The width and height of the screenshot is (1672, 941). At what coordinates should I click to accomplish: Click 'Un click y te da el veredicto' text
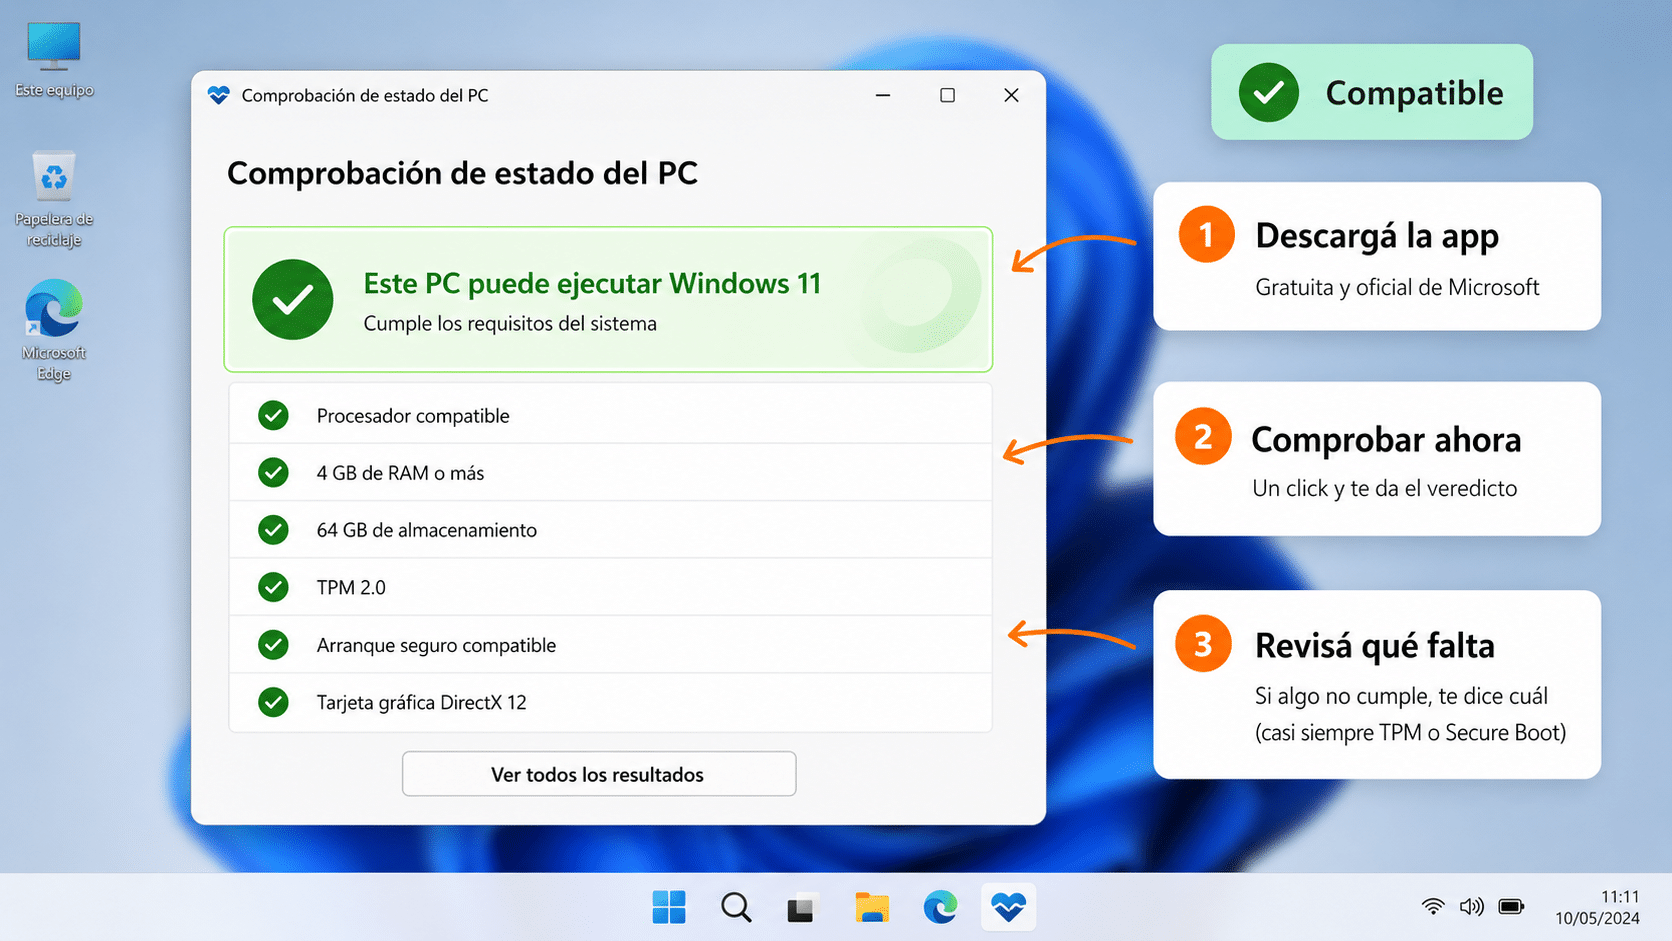click(1385, 488)
